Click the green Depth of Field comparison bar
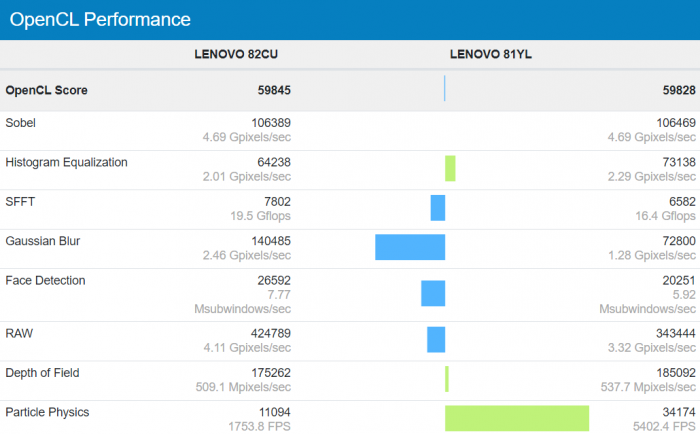 coord(447,379)
